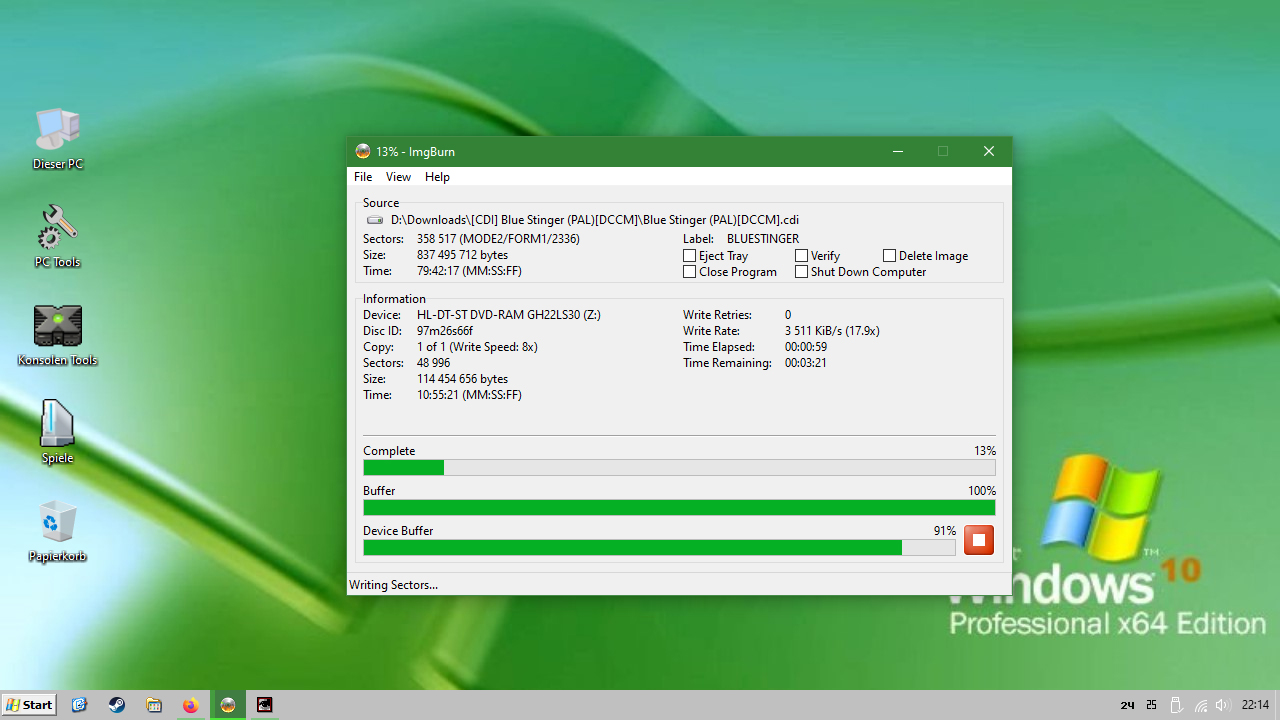Open File Explorer from the taskbar
The height and width of the screenshot is (720, 1280).
tap(154, 705)
